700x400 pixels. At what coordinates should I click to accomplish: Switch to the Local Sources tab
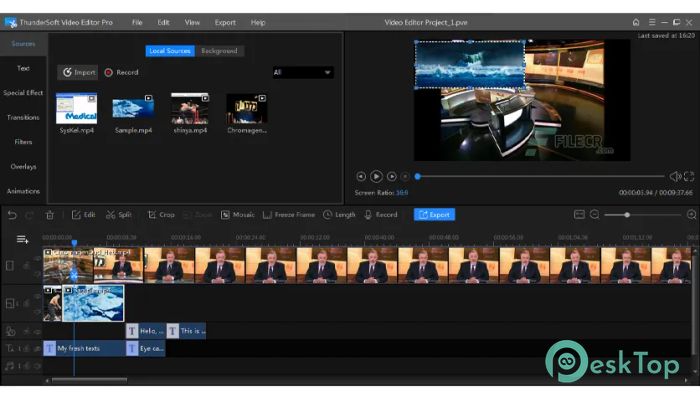tap(170, 51)
